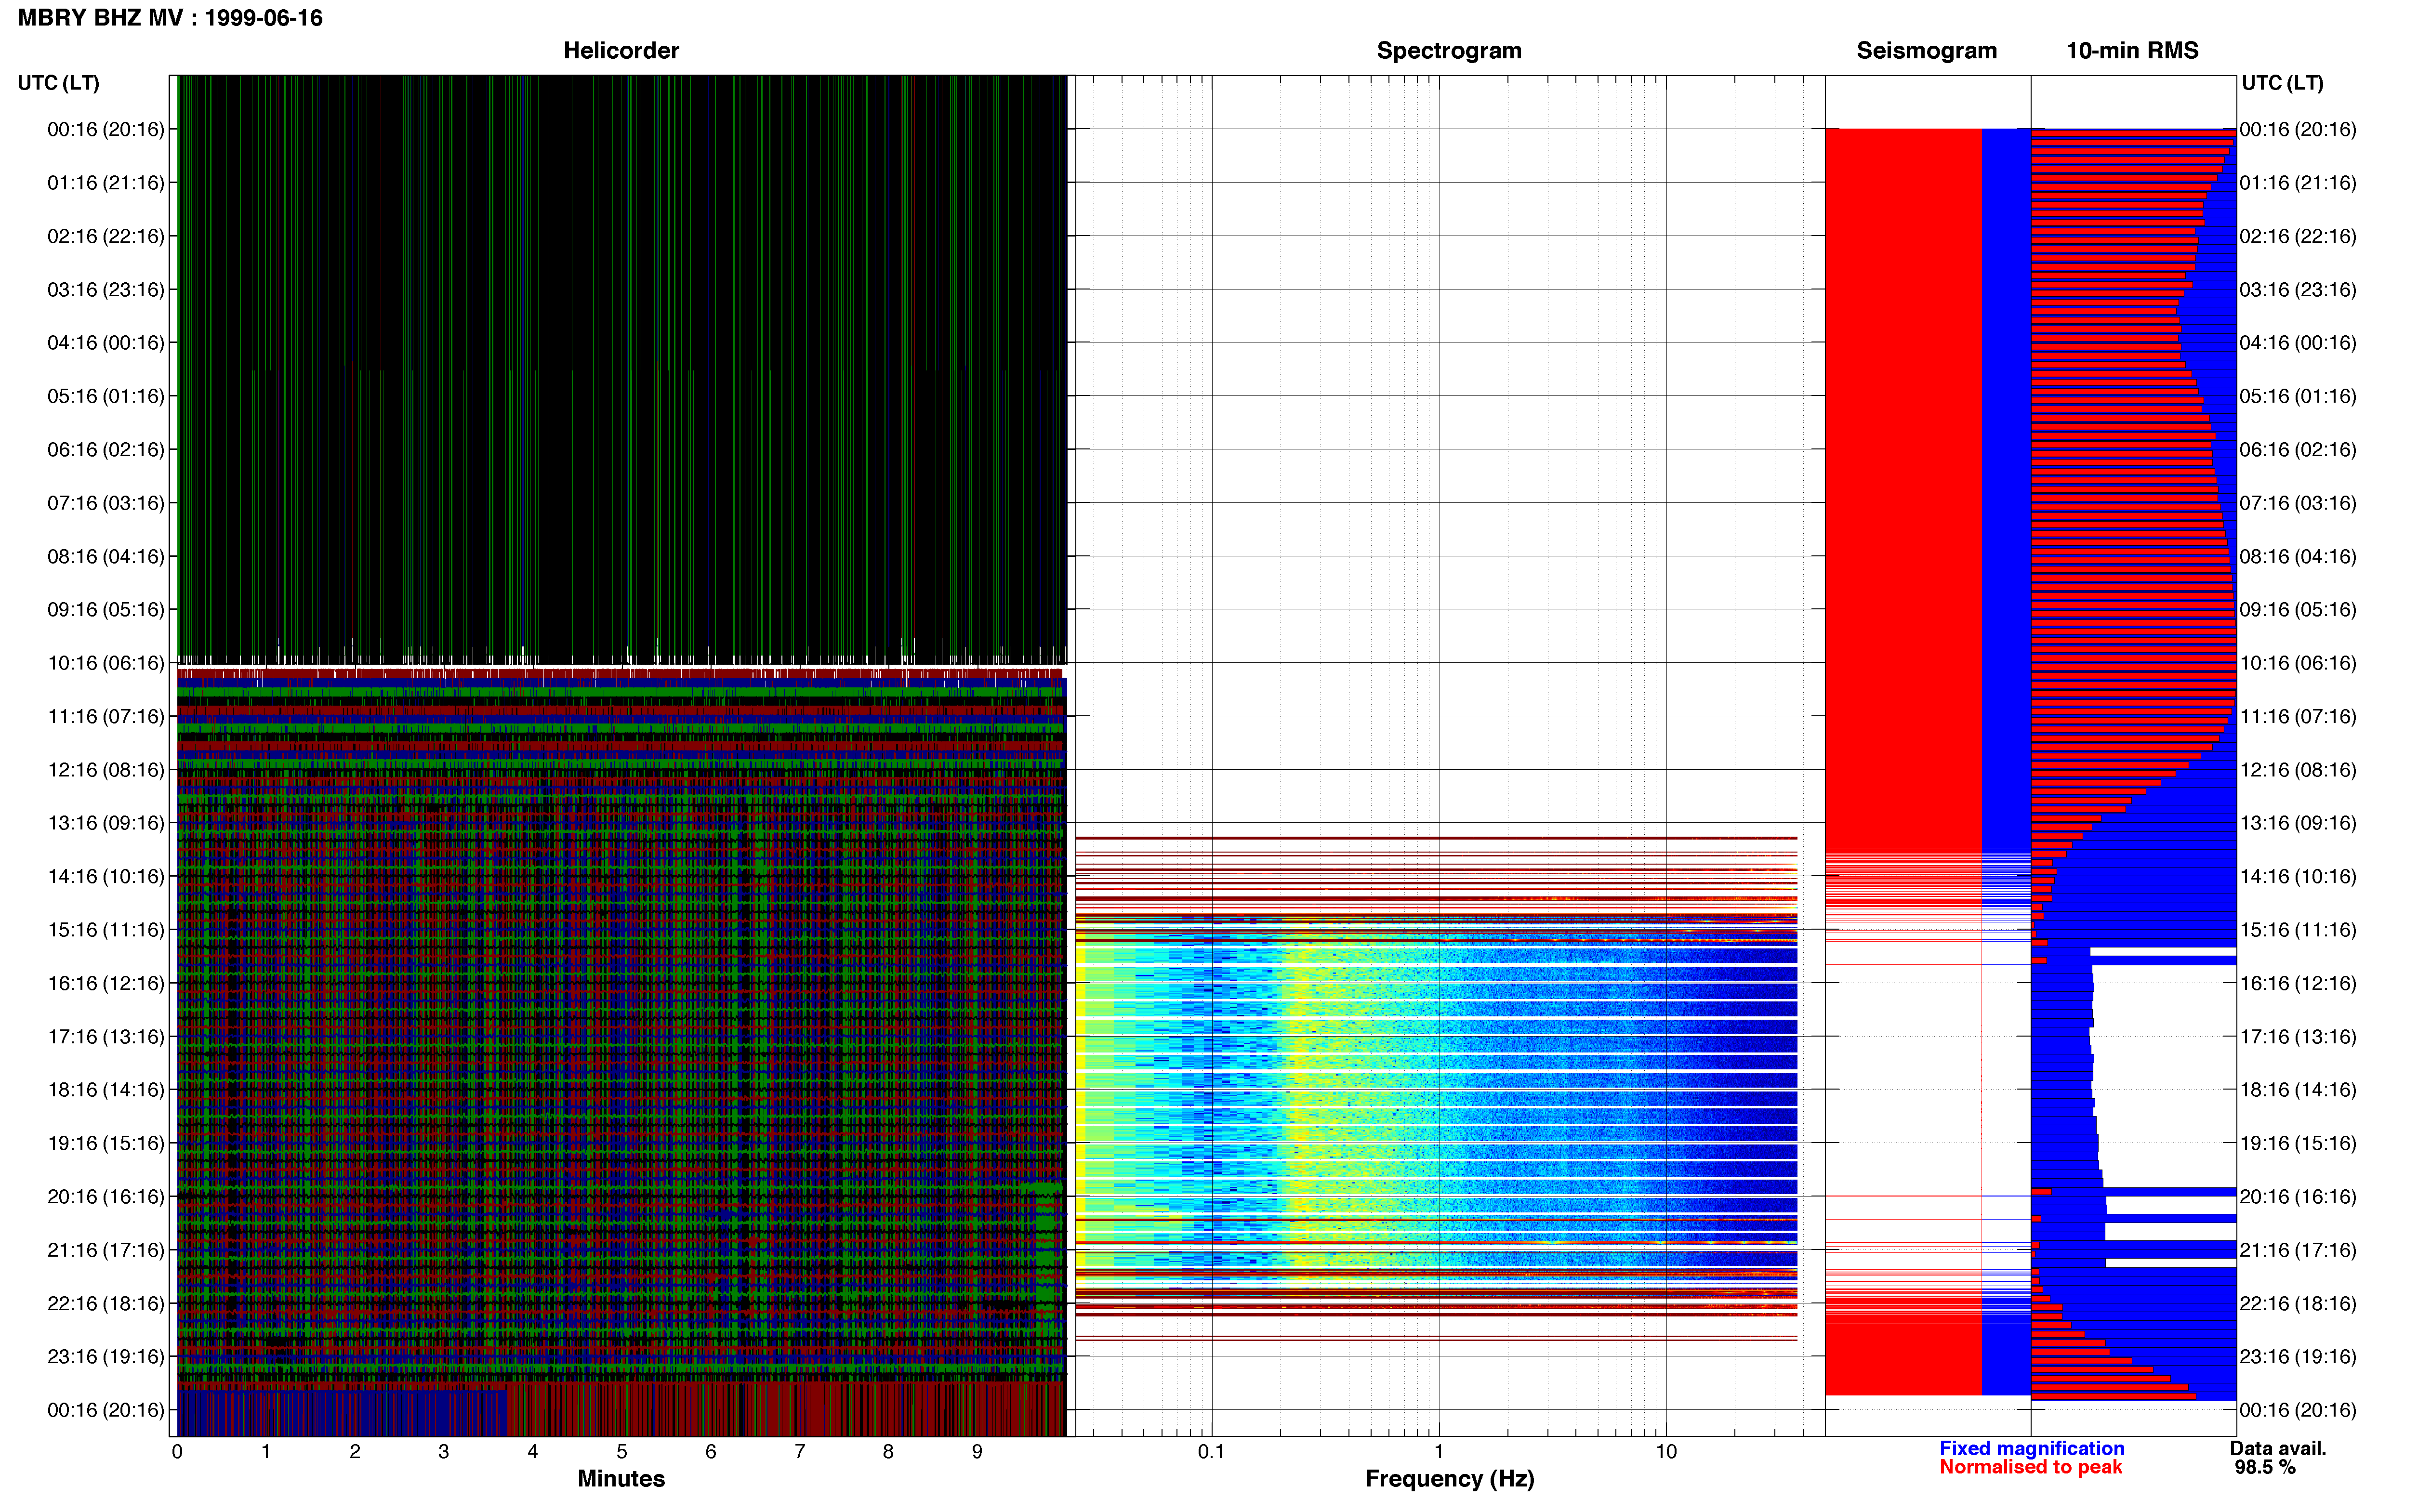
Task: Click the '98.5 %' data availability value
Action: pyautogui.click(x=2265, y=1467)
